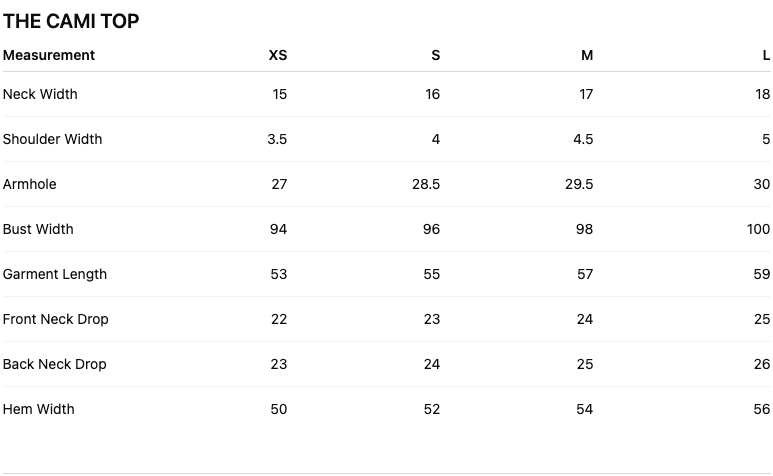Image resolution: width=773 pixels, height=476 pixels.
Task: Click THE CAMI TOP heading
Action: click(x=71, y=21)
